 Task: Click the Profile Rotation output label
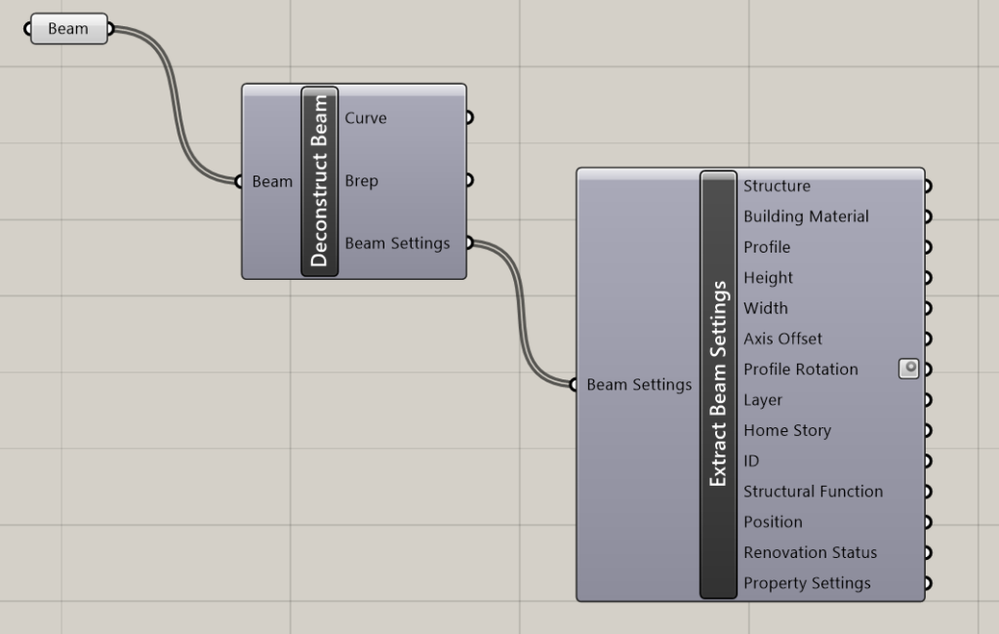(x=800, y=370)
